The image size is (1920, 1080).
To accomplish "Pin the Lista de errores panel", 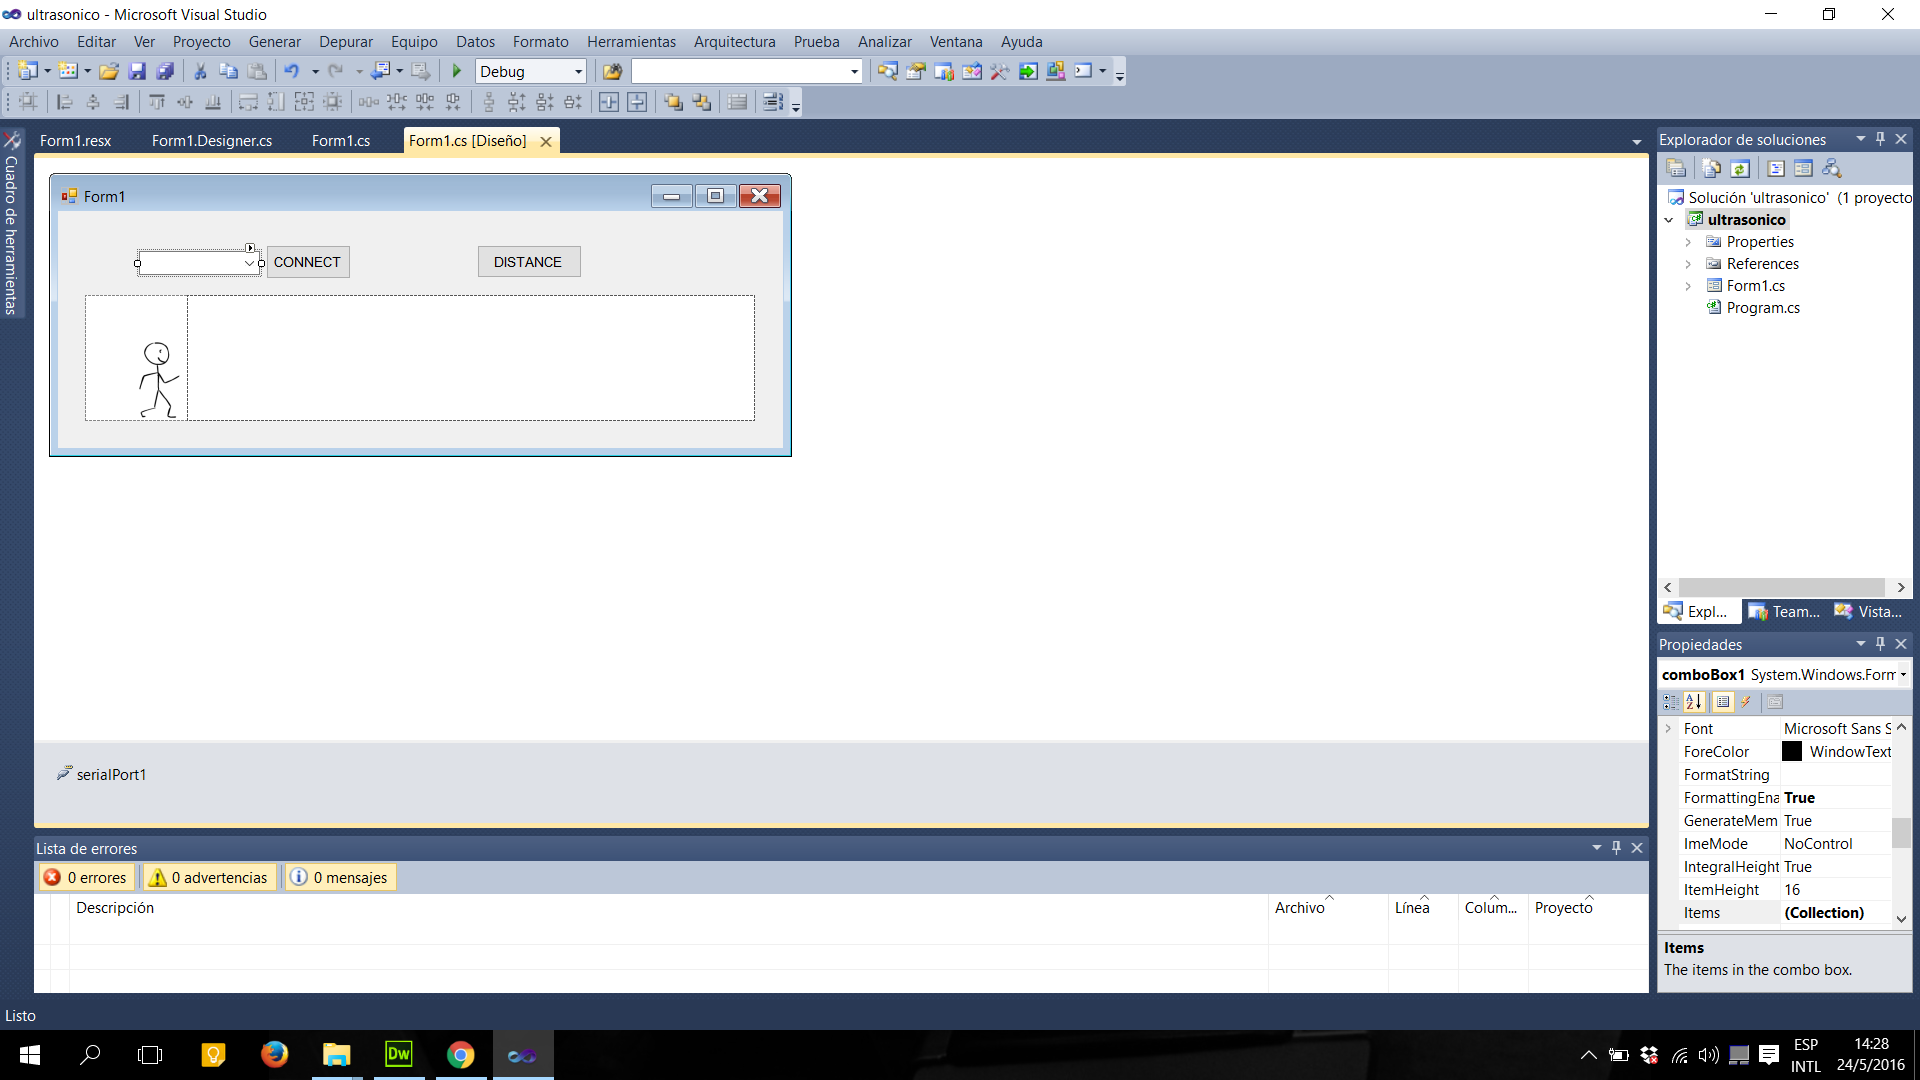I will pyautogui.click(x=1616, y=847).
